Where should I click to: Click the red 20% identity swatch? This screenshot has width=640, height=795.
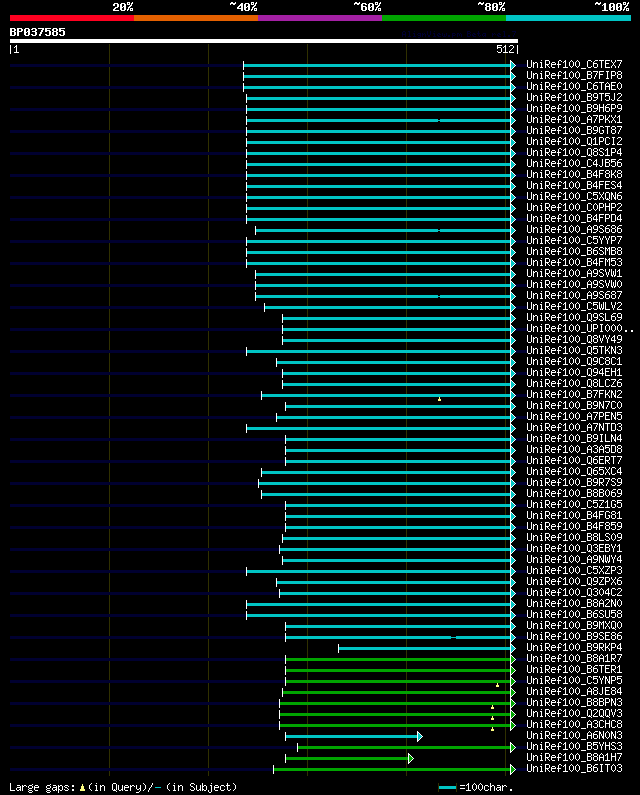click(x=72, y=18)
